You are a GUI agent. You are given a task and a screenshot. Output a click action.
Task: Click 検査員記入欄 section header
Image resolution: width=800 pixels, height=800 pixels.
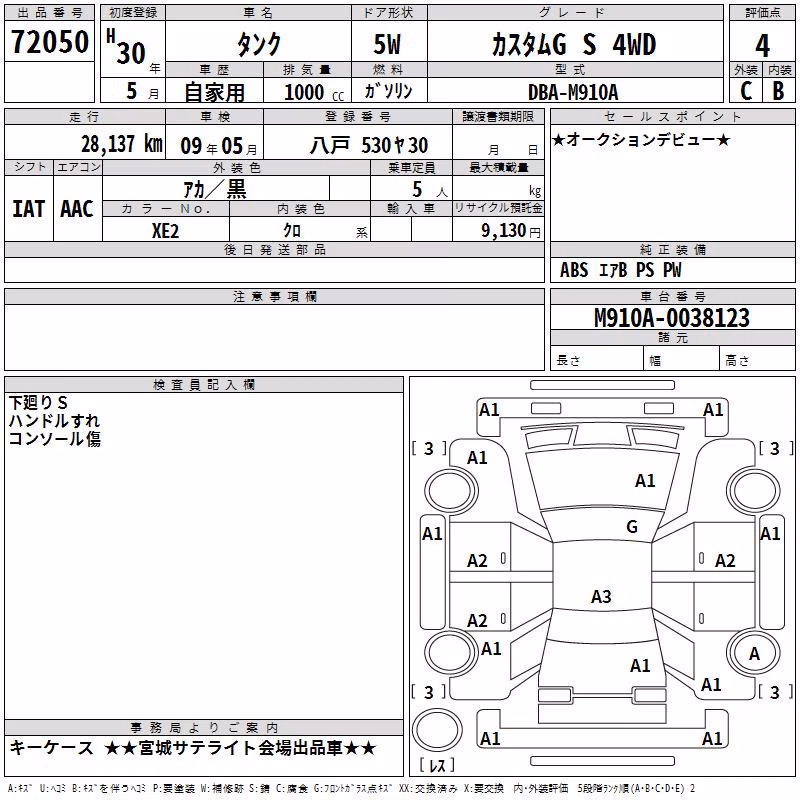click(x=204, y=385)
